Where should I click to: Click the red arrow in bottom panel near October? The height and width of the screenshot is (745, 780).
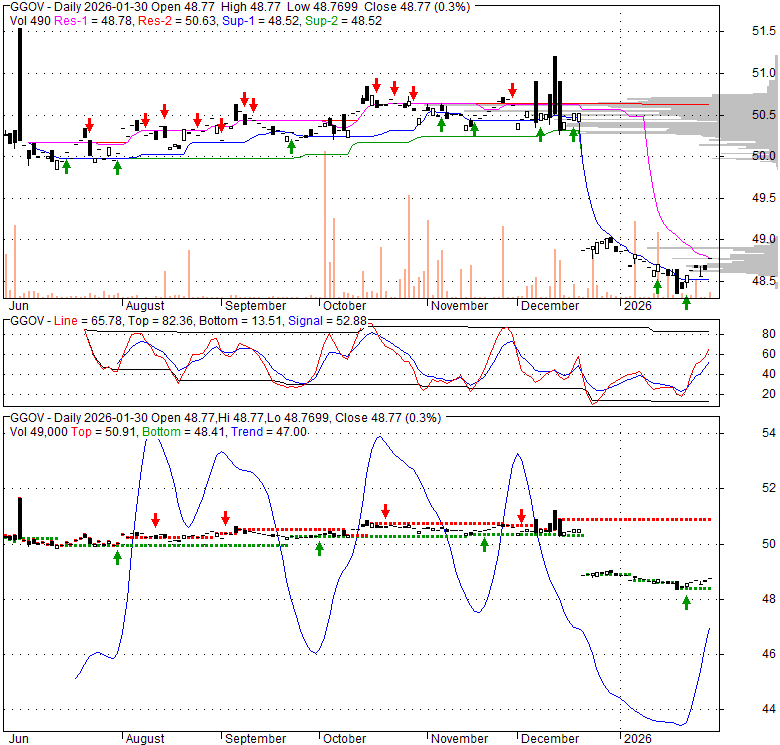[385, 512]
